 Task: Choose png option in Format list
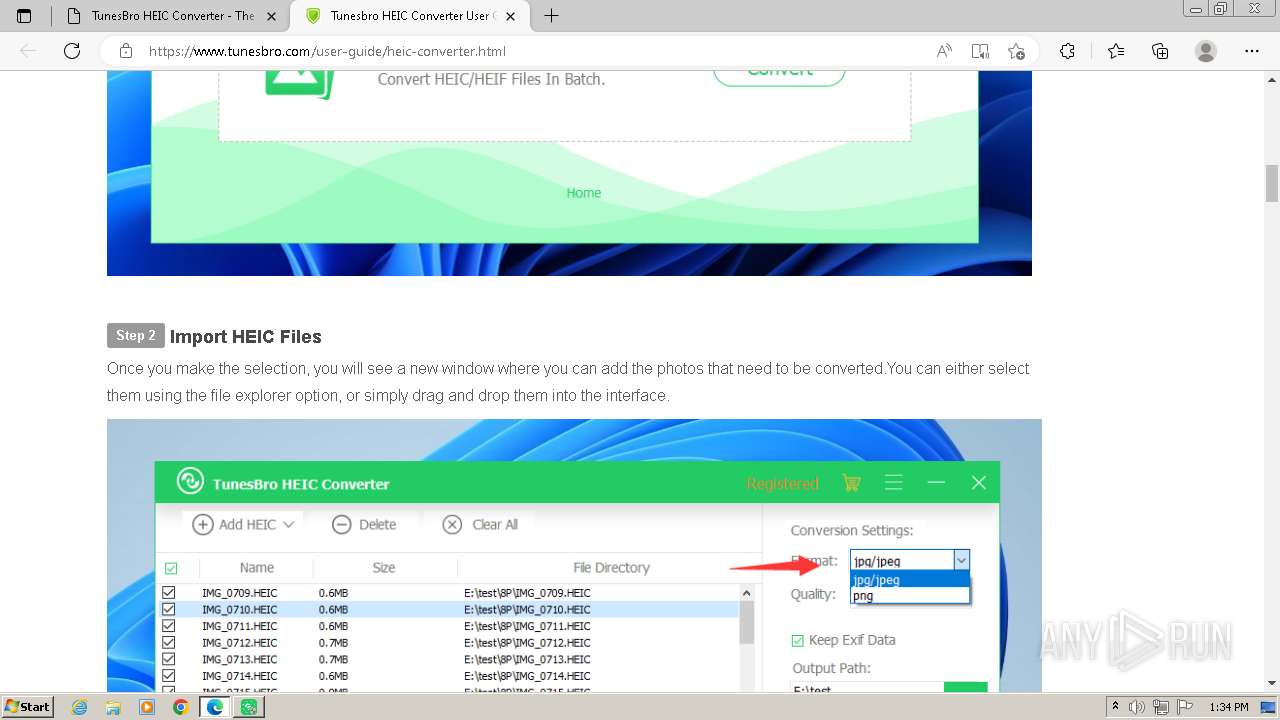point(910,595)
